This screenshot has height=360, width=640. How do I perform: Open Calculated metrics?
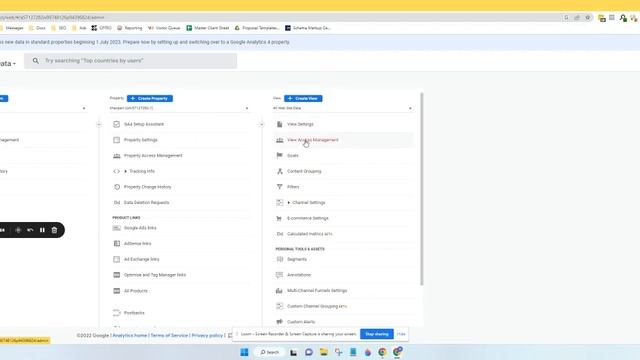(309, 234)
